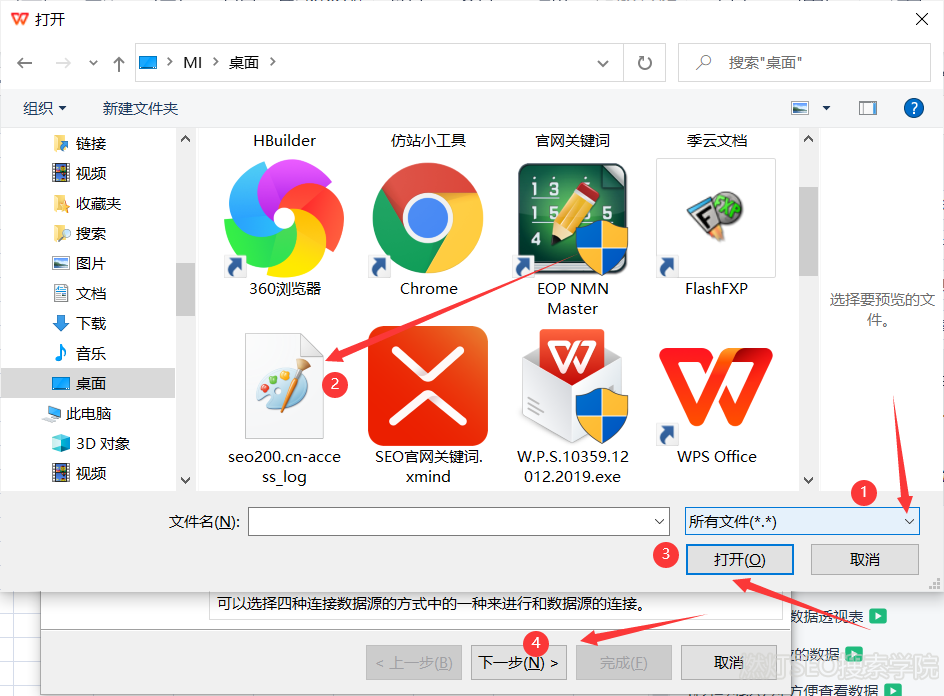Click the MI segment in address bar
944x696 pixels.
pos(193,63)
